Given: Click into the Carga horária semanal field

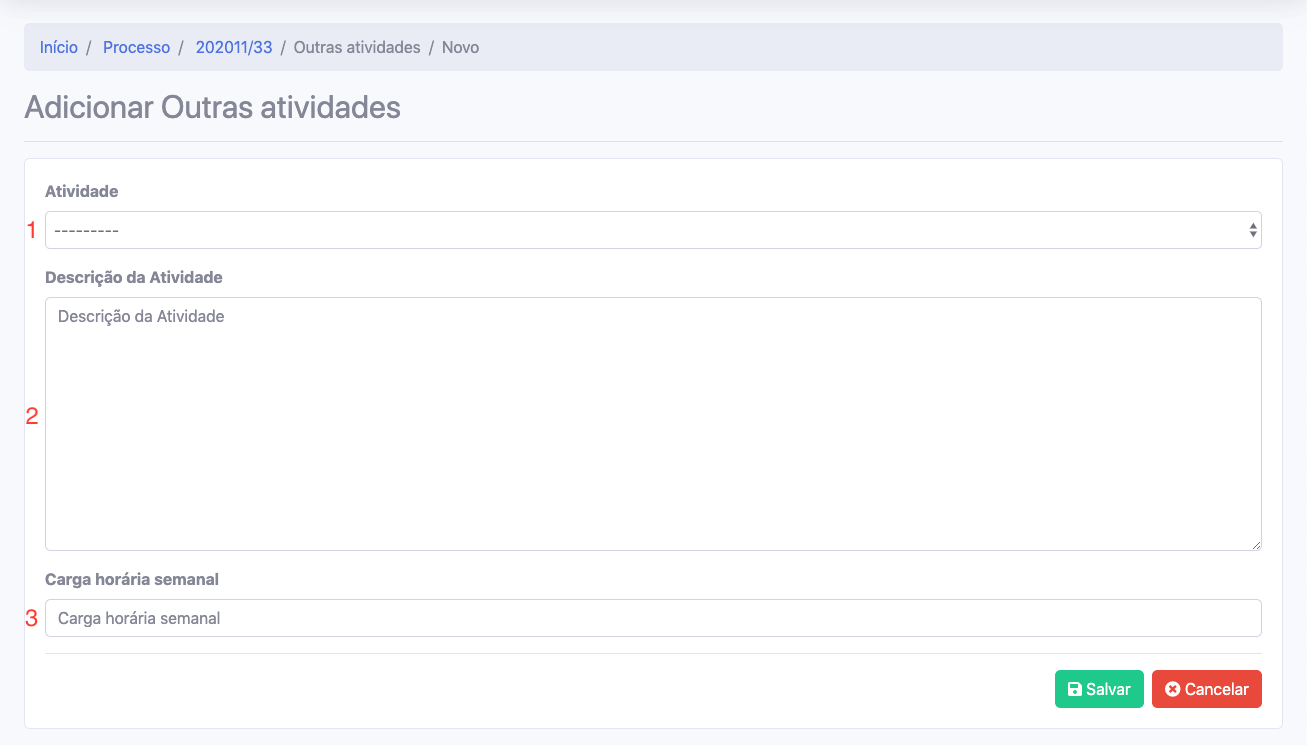Looking at the screenshot, I should coord(652,618).
